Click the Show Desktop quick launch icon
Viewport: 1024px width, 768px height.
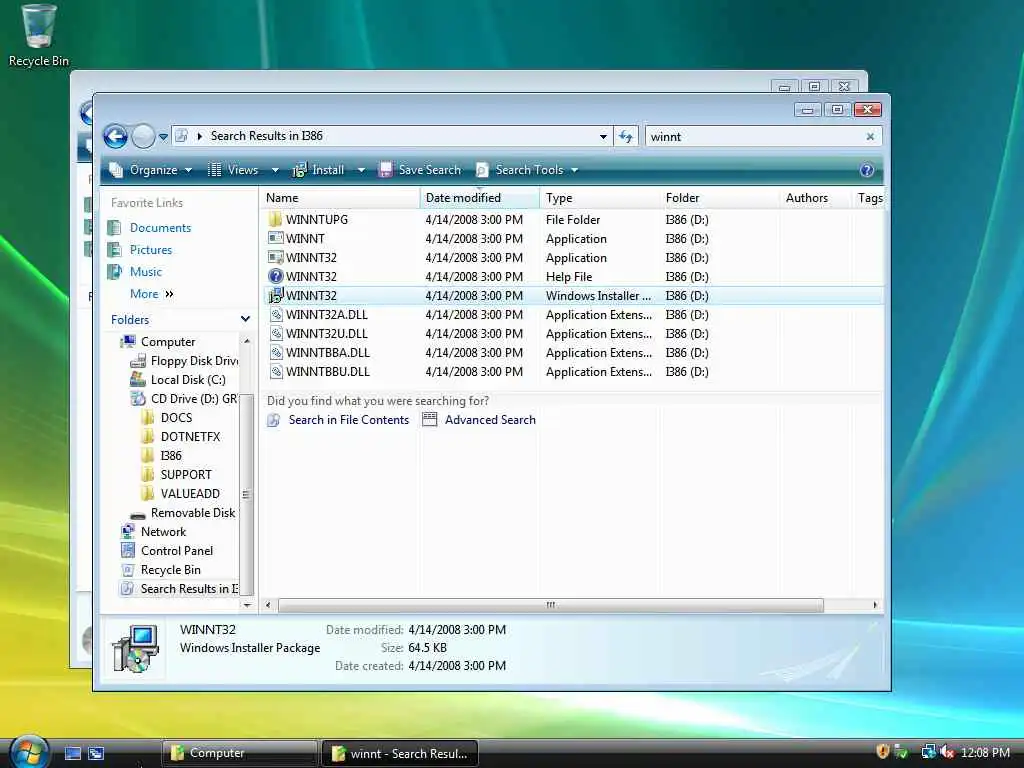coord(73,754)
